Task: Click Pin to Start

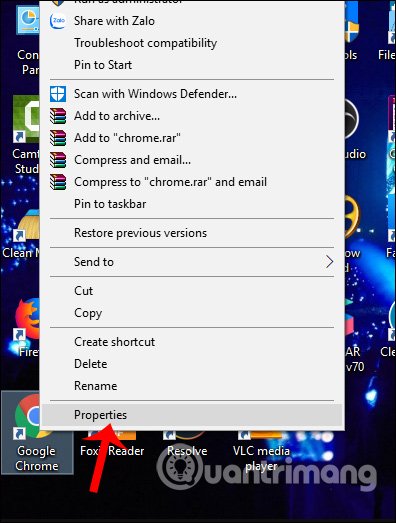Action: [x=192, y=65]
